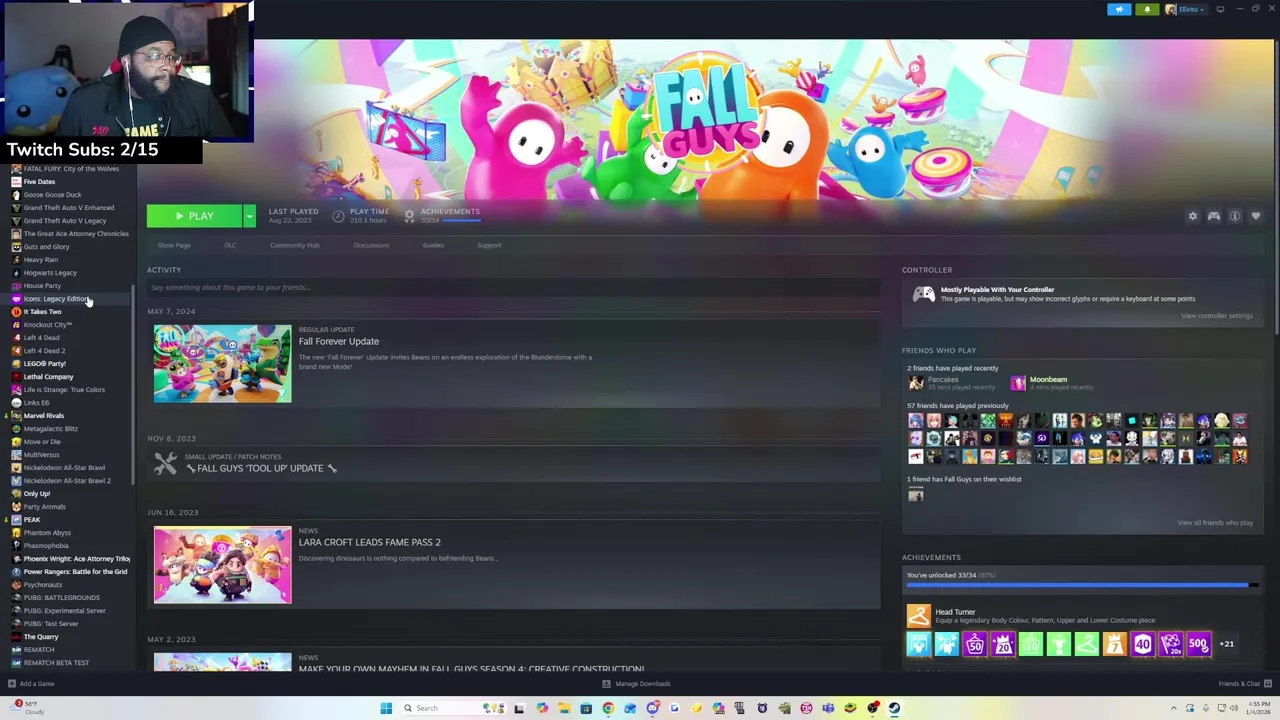The image size is (1280, 720).
Task: Open game settings via the gear icon
Action: point(1192,216)
